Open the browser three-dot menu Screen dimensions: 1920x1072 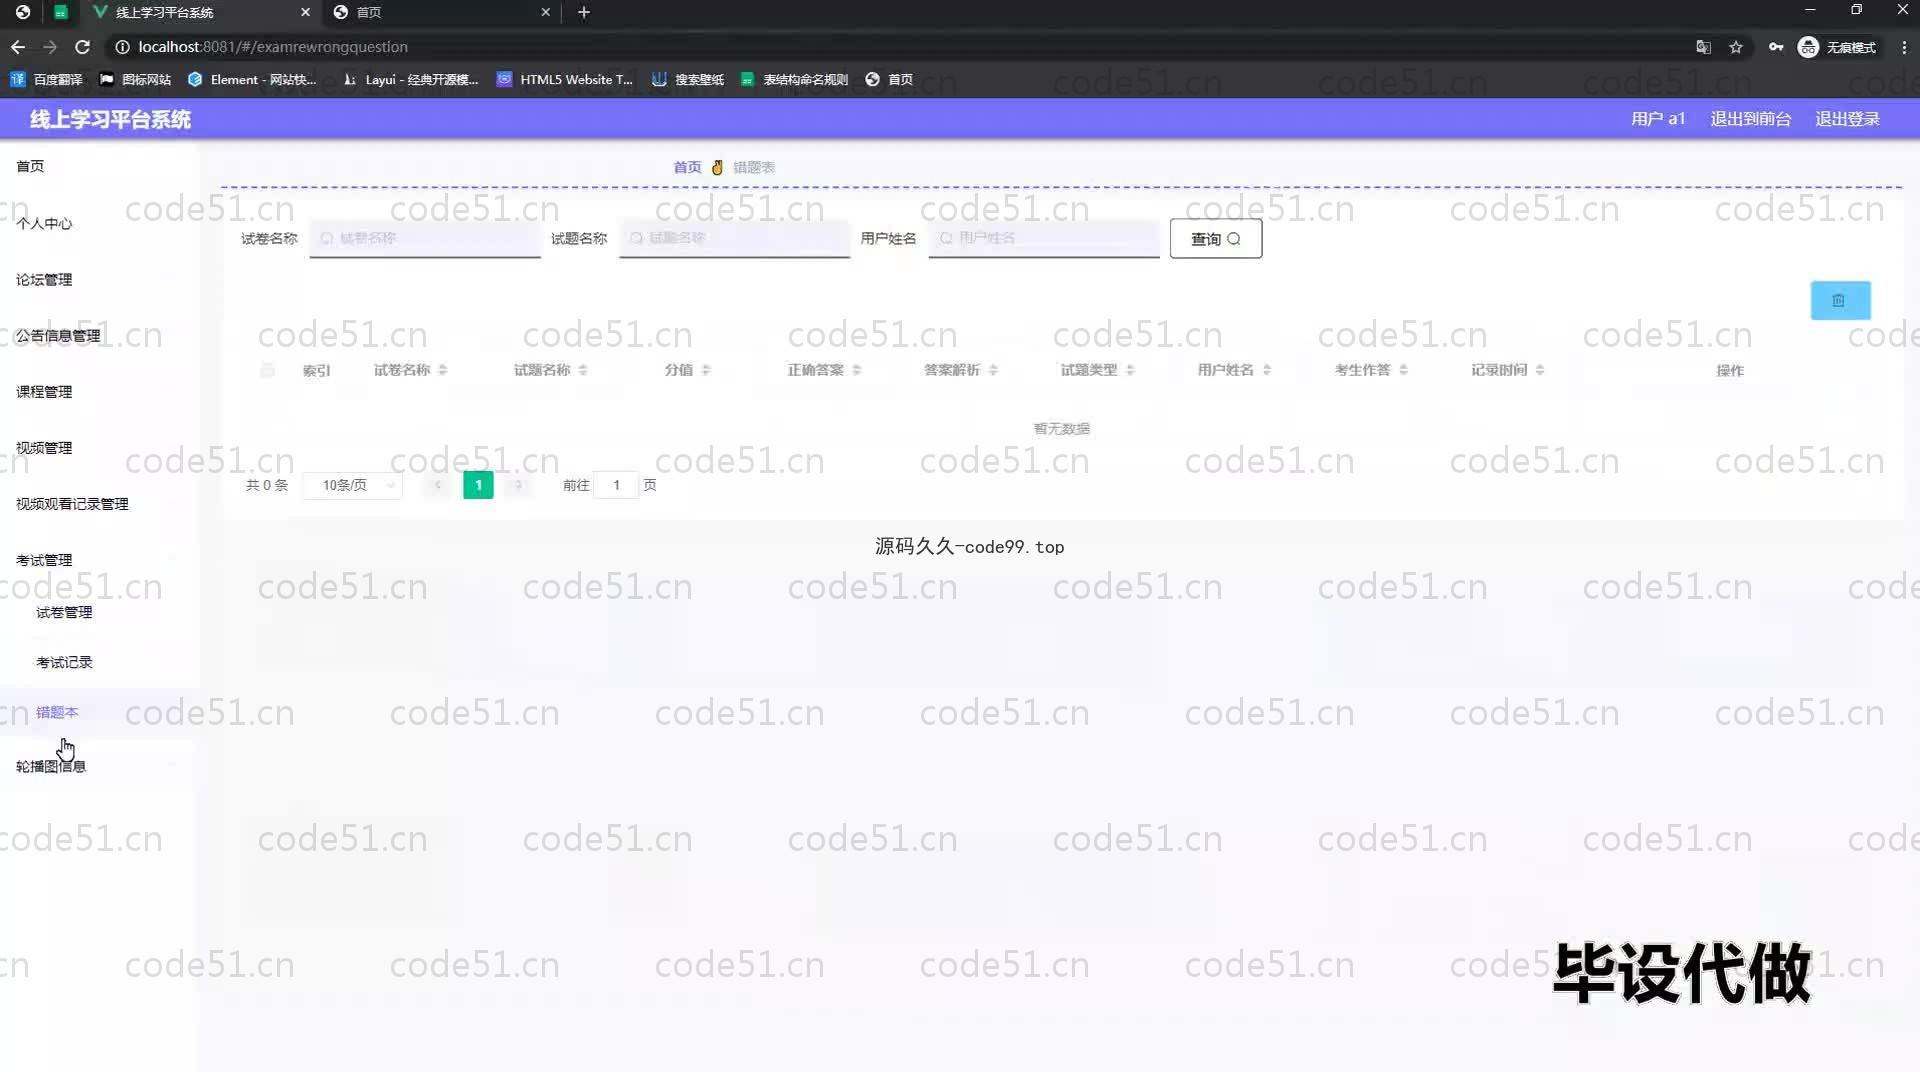(1904, 47)
